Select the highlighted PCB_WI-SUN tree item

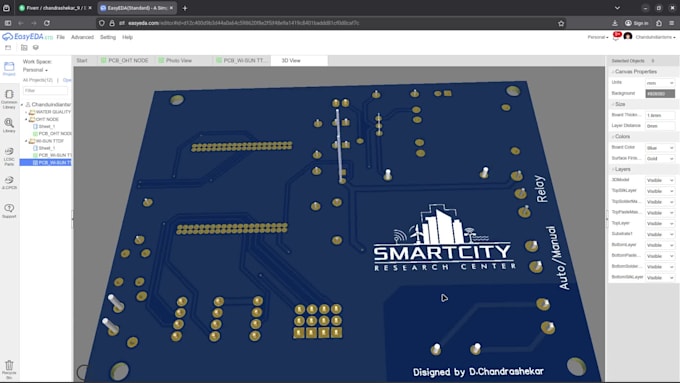pos(46,163)
